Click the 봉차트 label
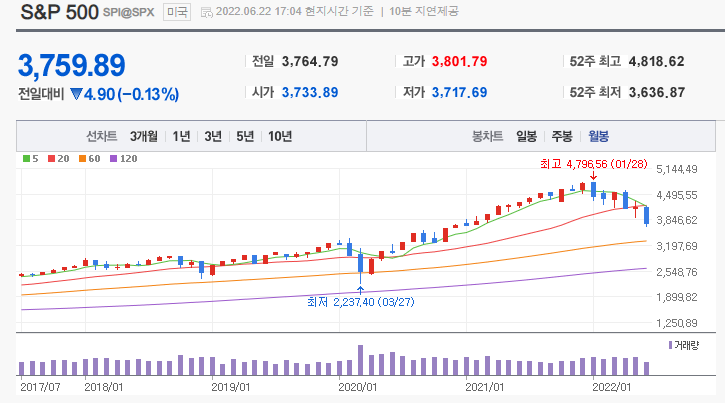The image size is (725, 403). coord(487,136)
